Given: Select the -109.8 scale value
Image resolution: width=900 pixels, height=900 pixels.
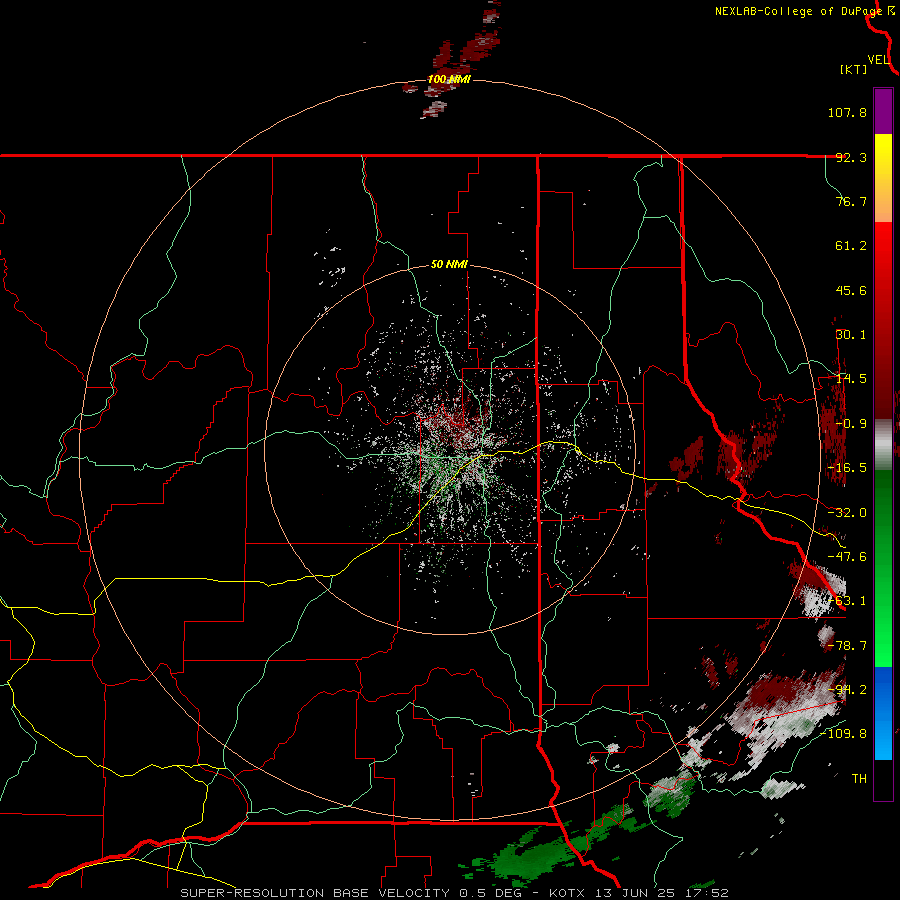Looking at the screenshot, I should tap(843, 734).
